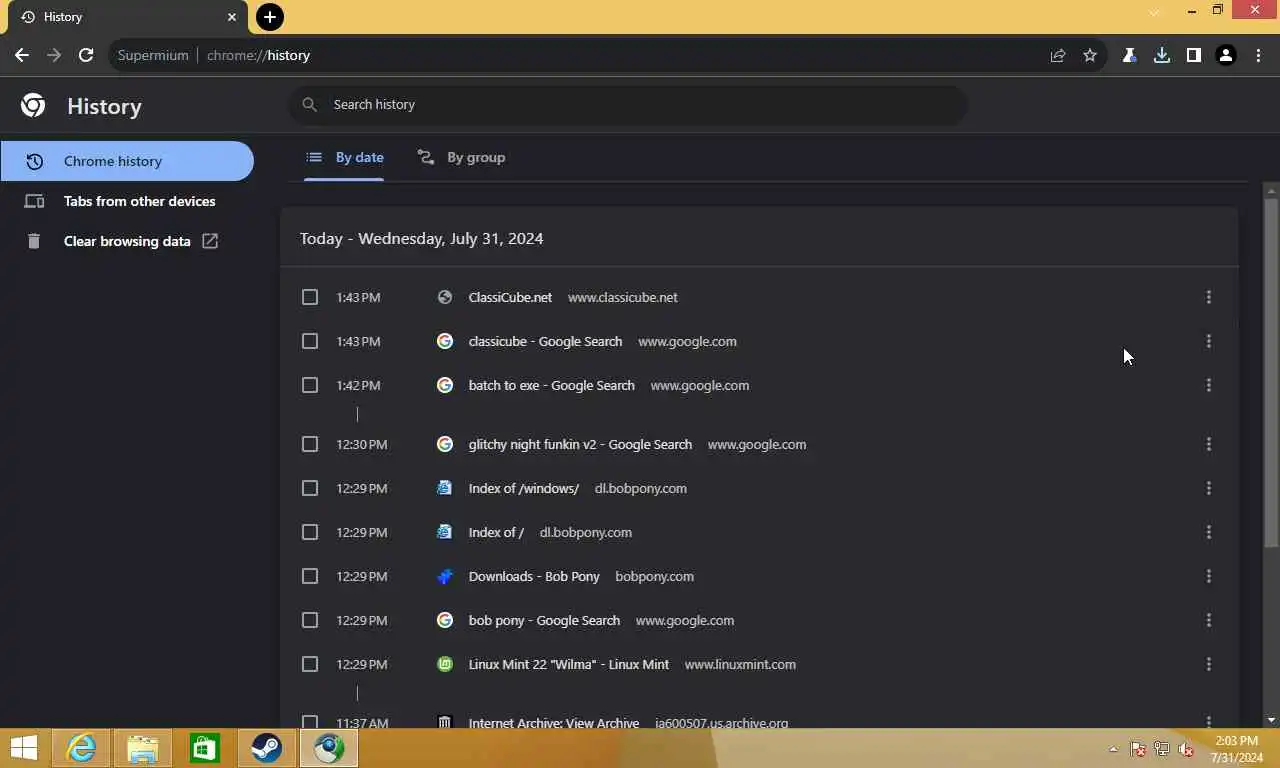This screenshot has height=768, width=1280.
Task: Click the trash icon next to Clear browsing data
Action: point(34,241)
